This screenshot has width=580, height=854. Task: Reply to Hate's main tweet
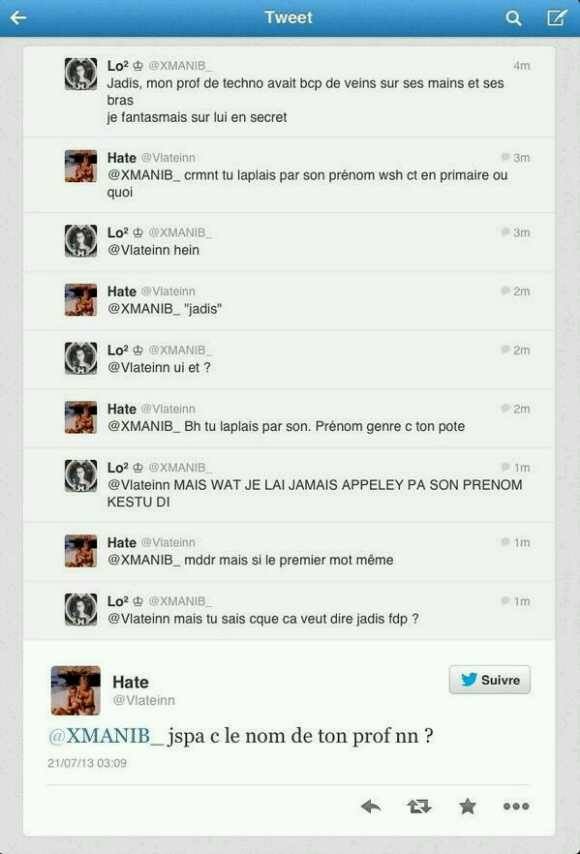(371, 806)
